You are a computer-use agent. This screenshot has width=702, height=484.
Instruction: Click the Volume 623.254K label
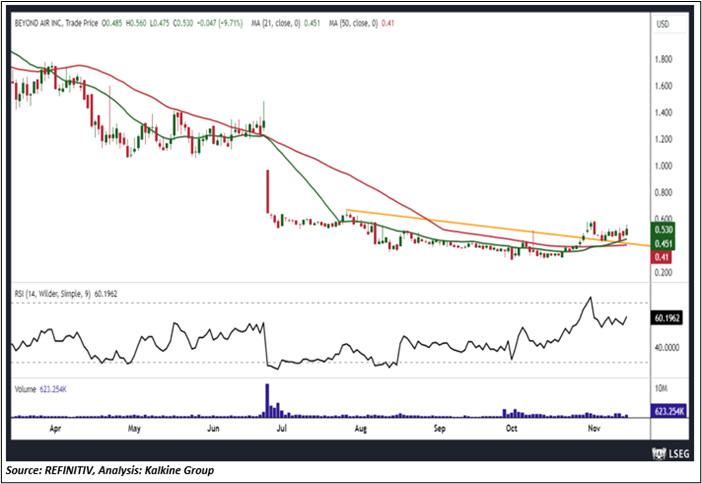pyautogui.click(x=41, y=390)
